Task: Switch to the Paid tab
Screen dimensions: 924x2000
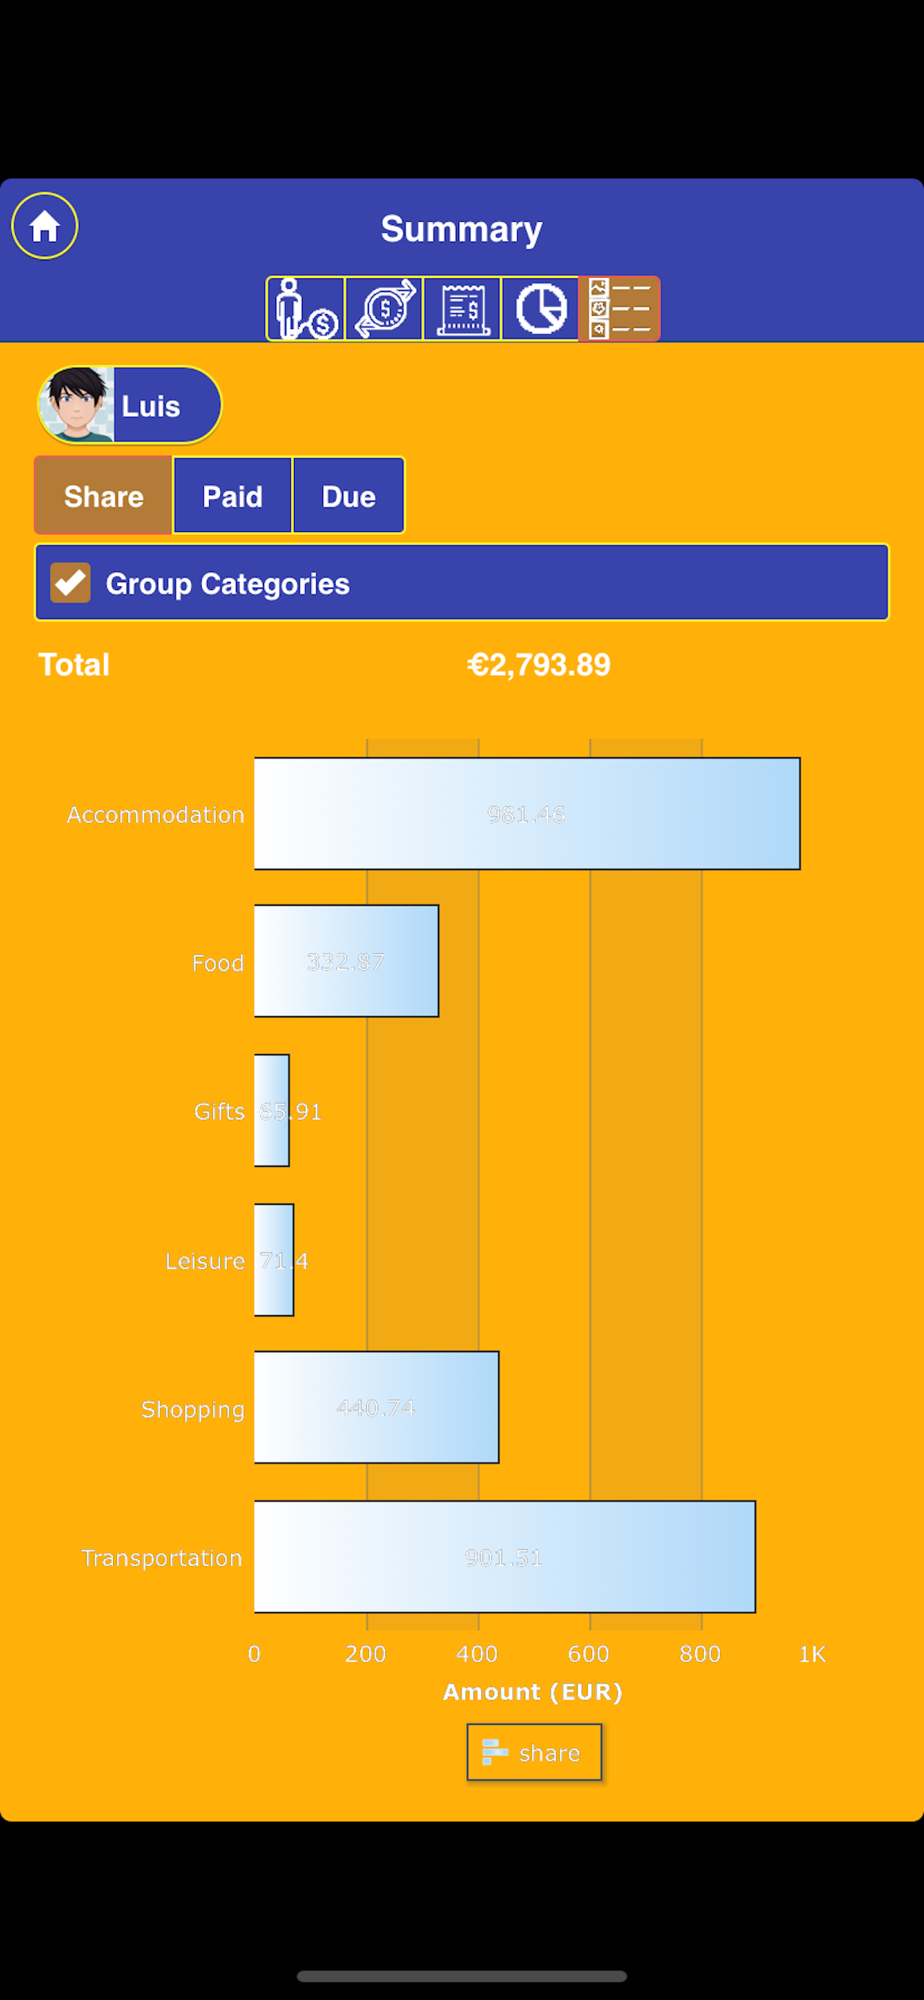Action: tap(233, 496)
